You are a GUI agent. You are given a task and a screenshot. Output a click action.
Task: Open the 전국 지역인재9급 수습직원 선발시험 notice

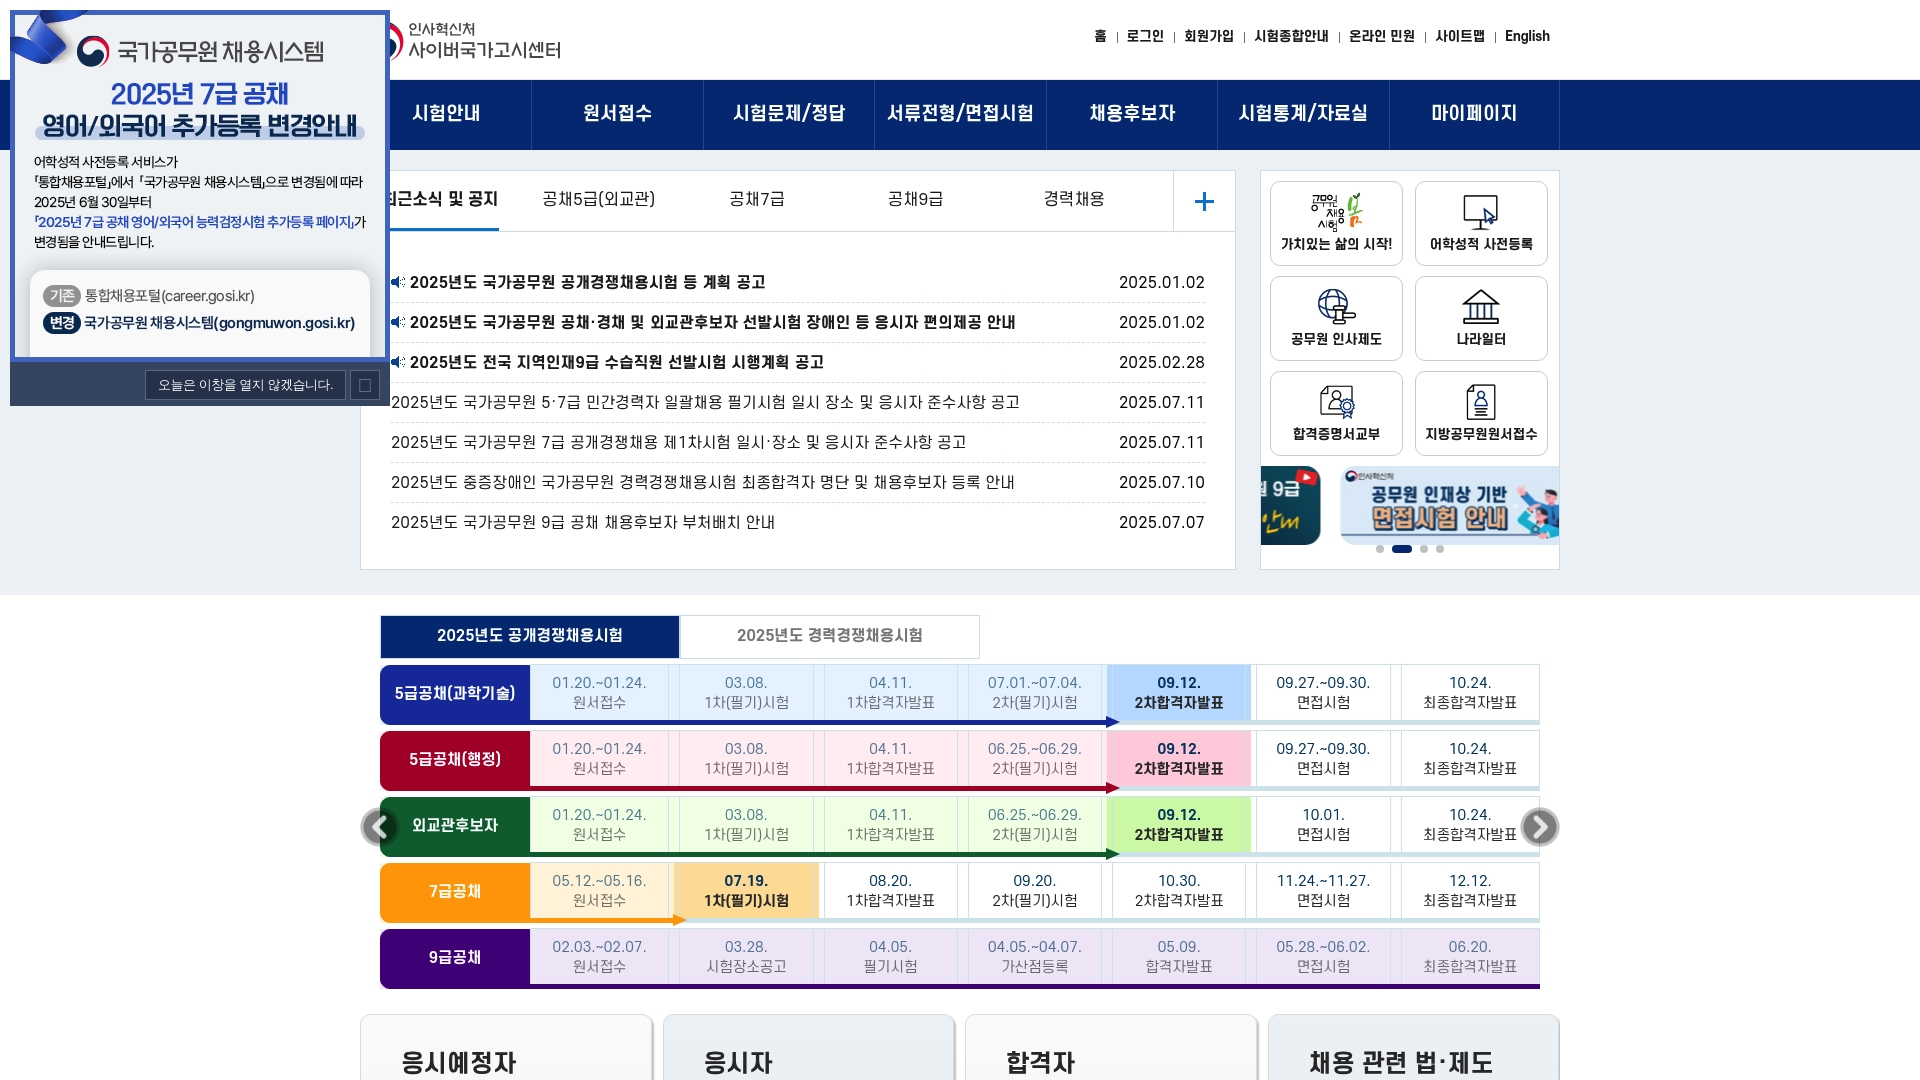pos(616,362)
